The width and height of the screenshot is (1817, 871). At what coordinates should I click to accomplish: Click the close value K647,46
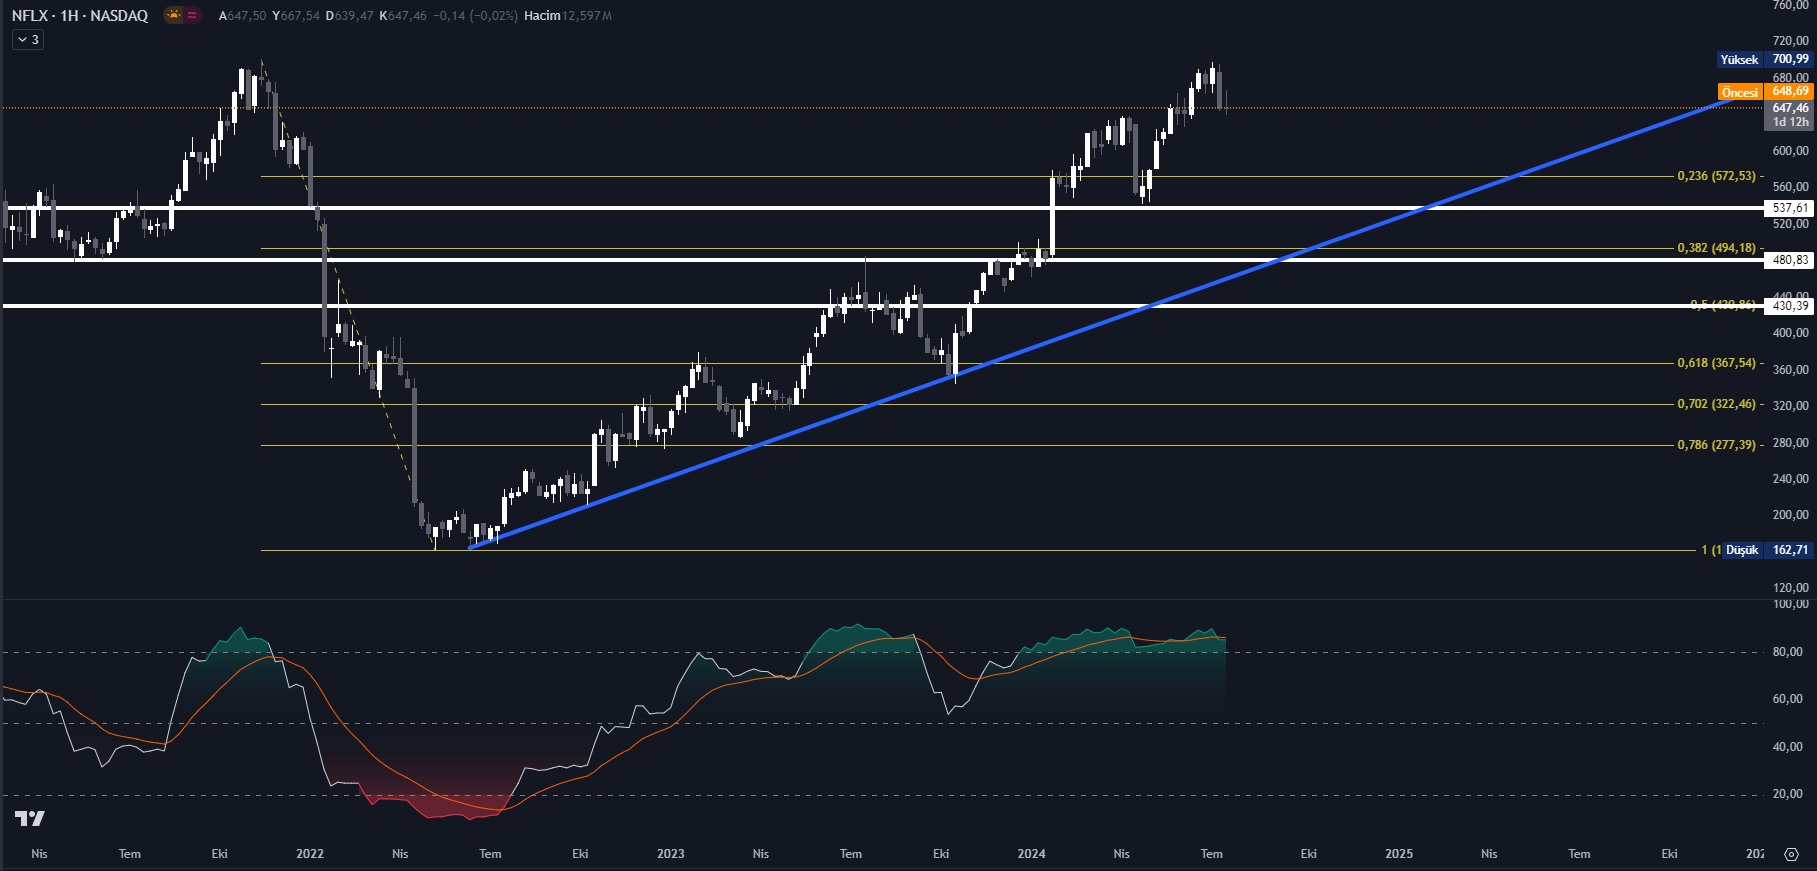point(403,16)
